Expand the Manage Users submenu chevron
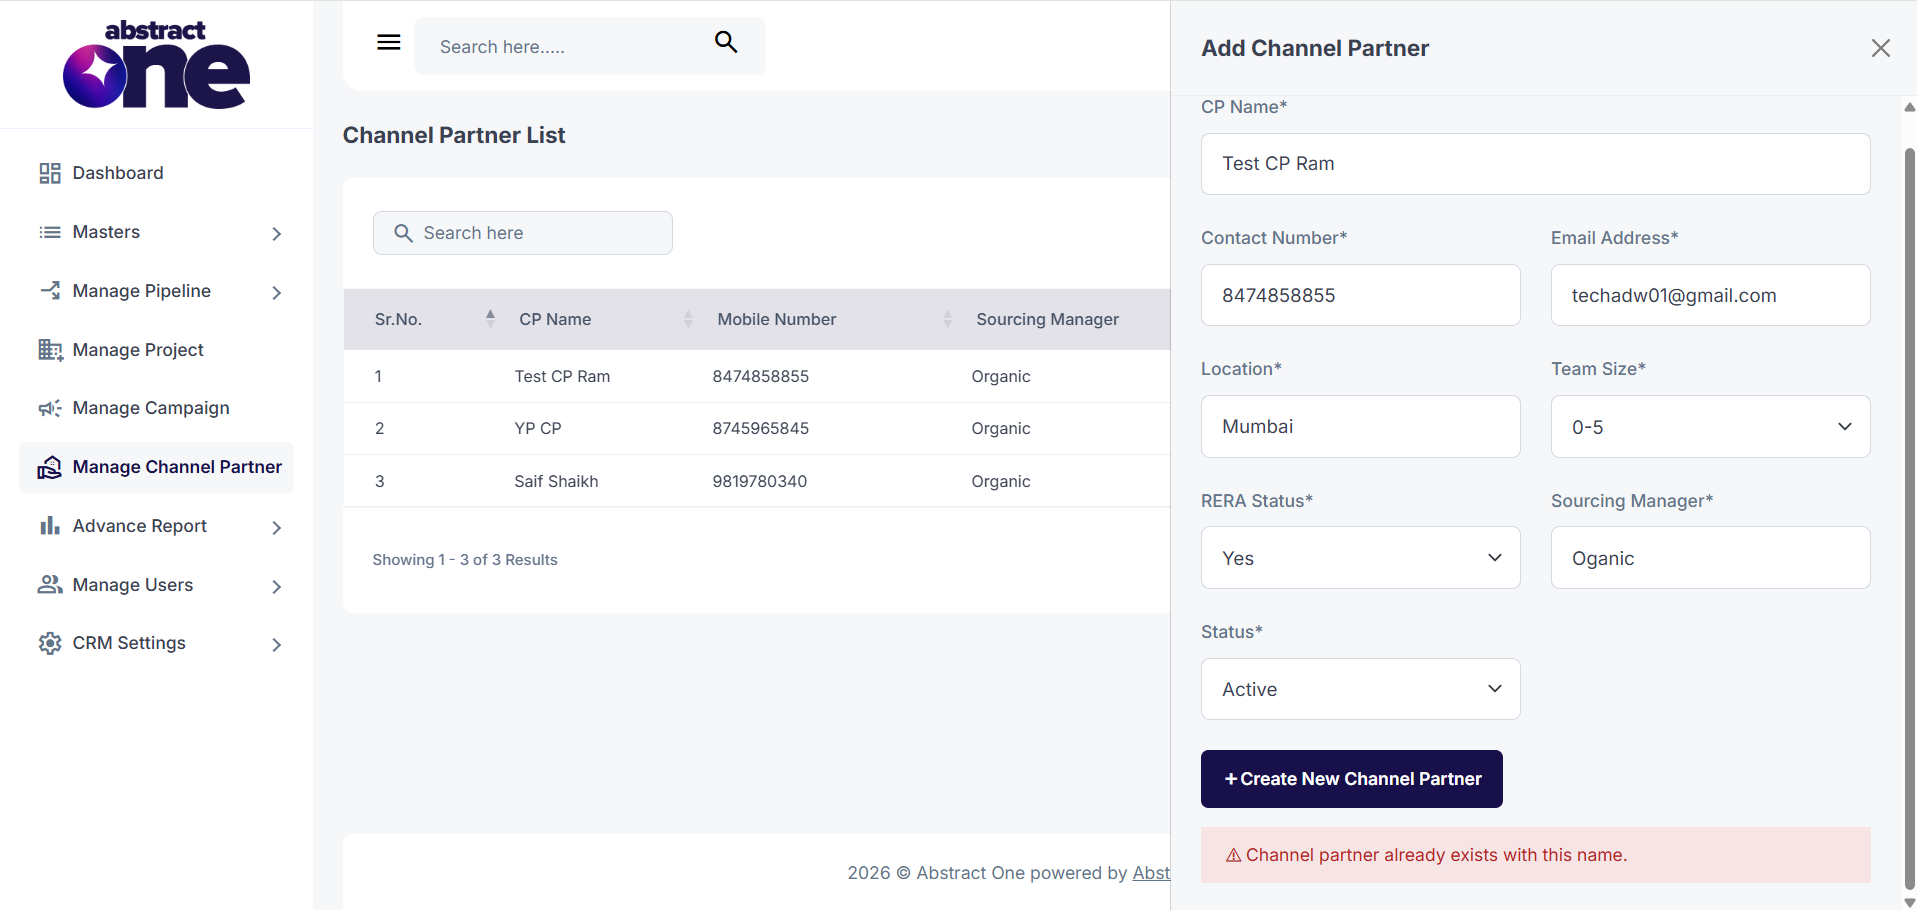The width and height of the screenshot is (1917, 910). pos(277,587)
